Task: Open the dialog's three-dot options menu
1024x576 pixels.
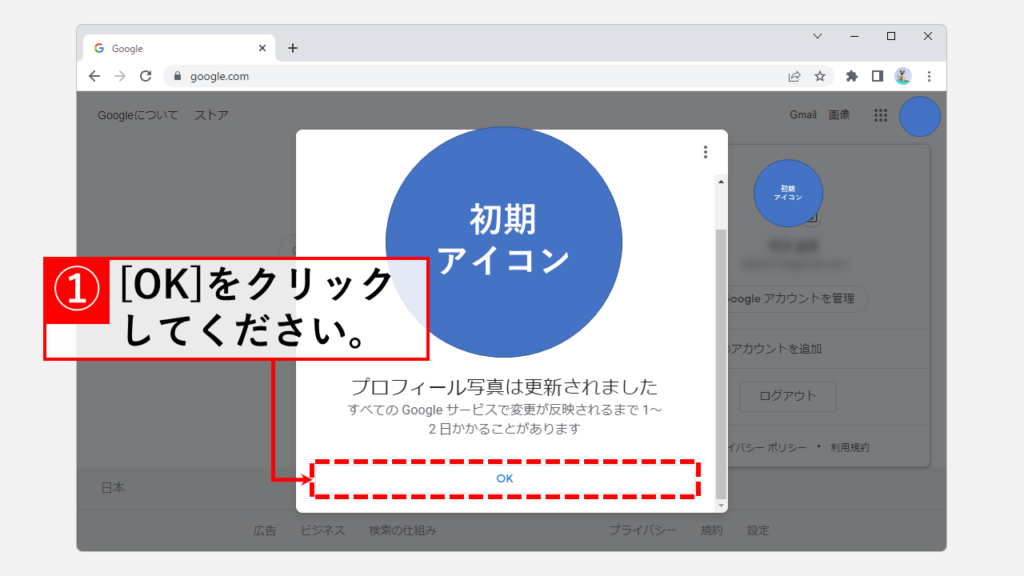Action: tap(705, 152)
